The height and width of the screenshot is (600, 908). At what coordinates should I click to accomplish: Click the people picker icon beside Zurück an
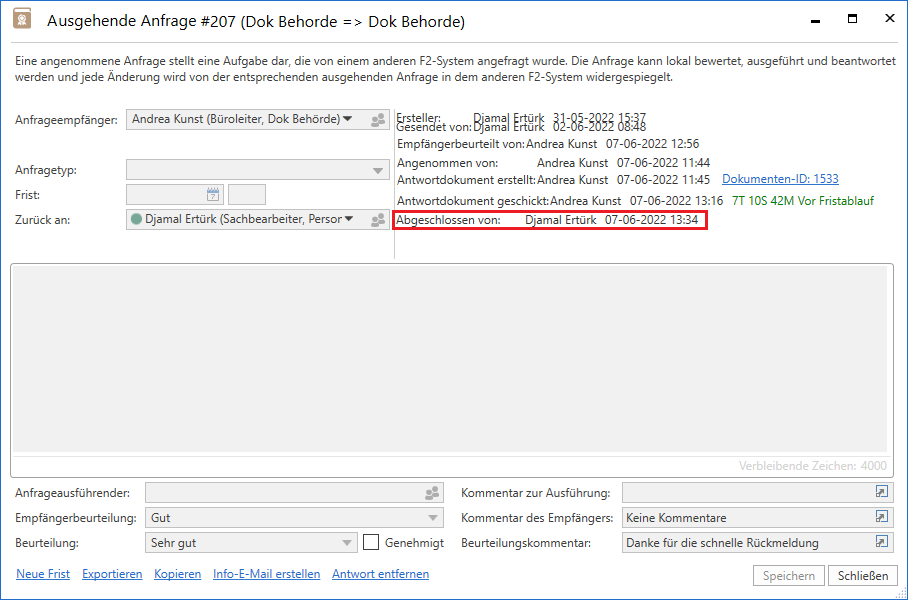[x=378, y=220]
